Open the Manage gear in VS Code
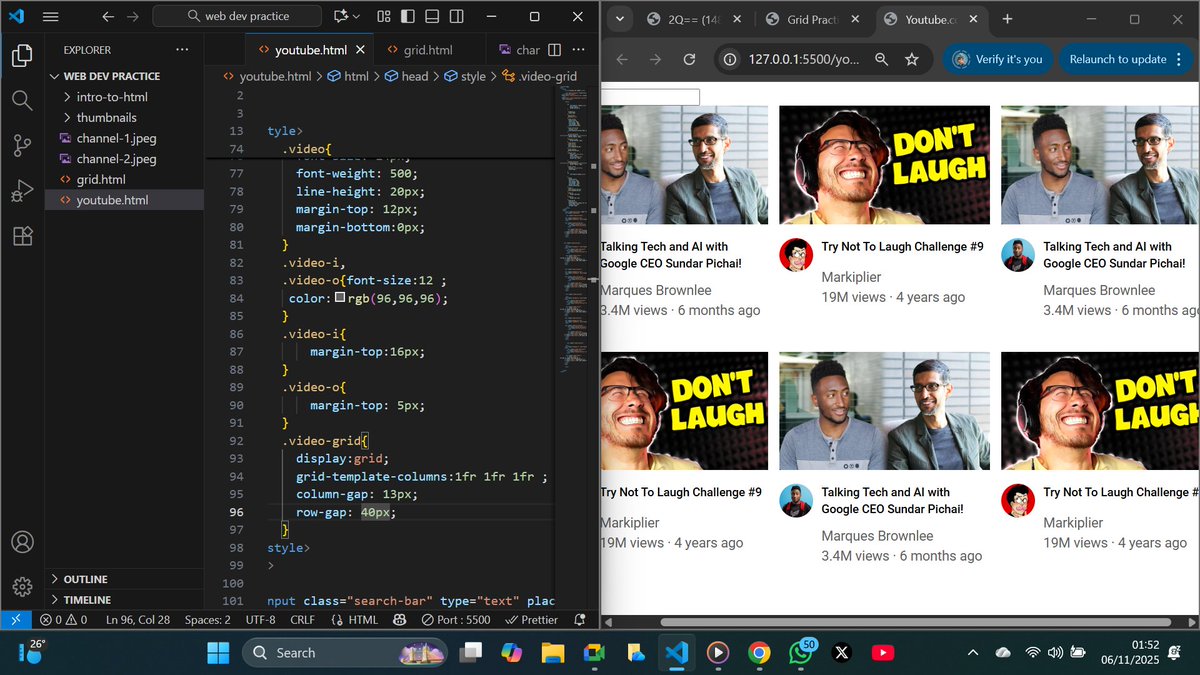The width and height of the screenshot is (1200, 675). (x=22, y=586)
